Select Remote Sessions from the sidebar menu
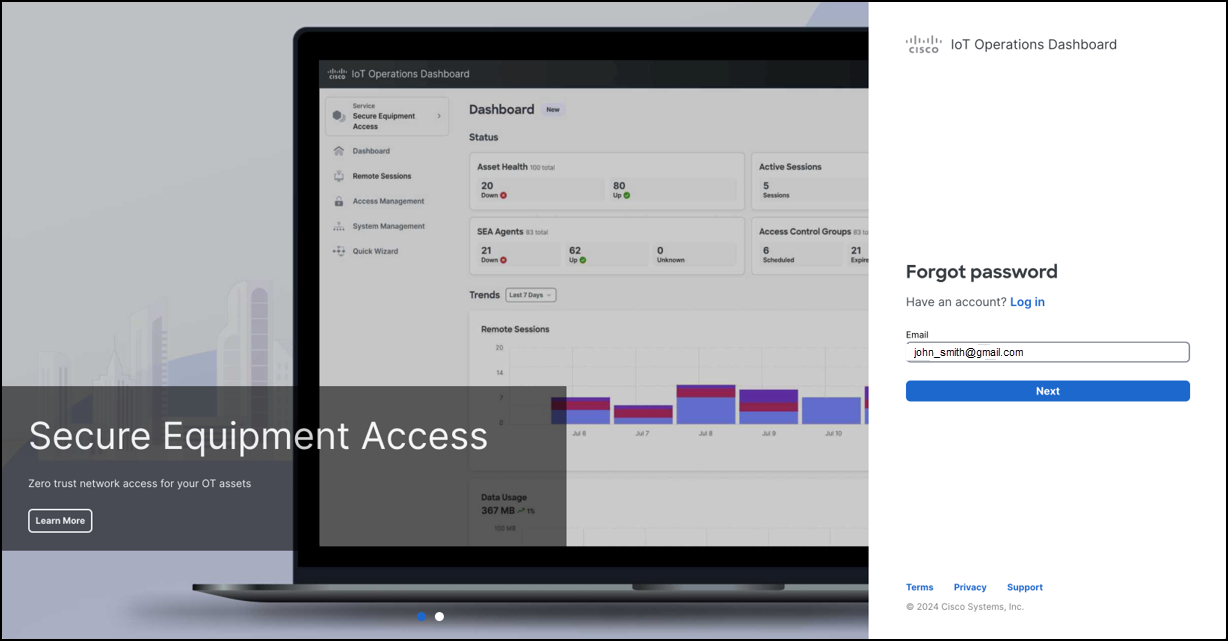The image size is (1228, 641). 380,175
